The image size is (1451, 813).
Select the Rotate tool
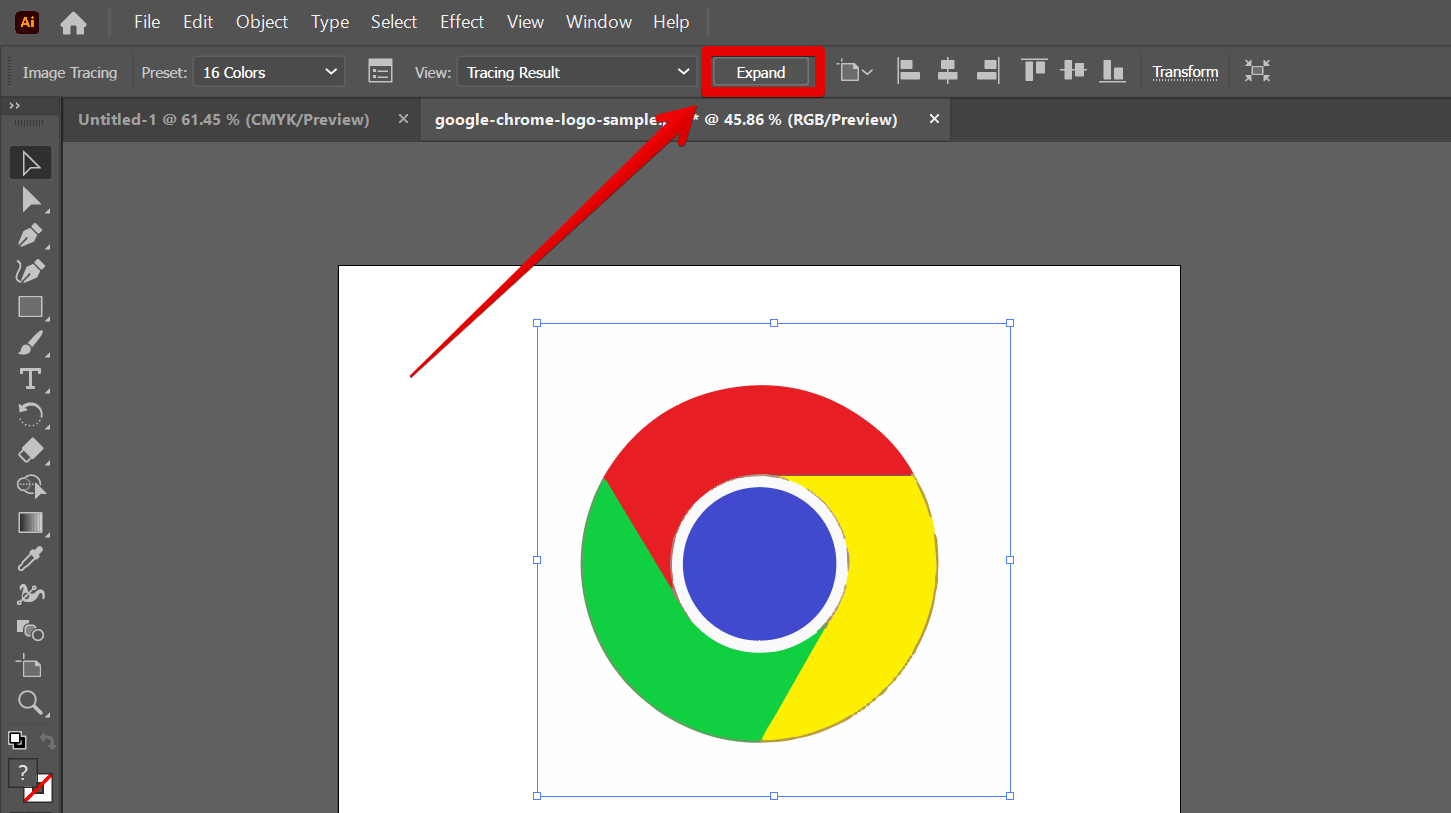30,414
